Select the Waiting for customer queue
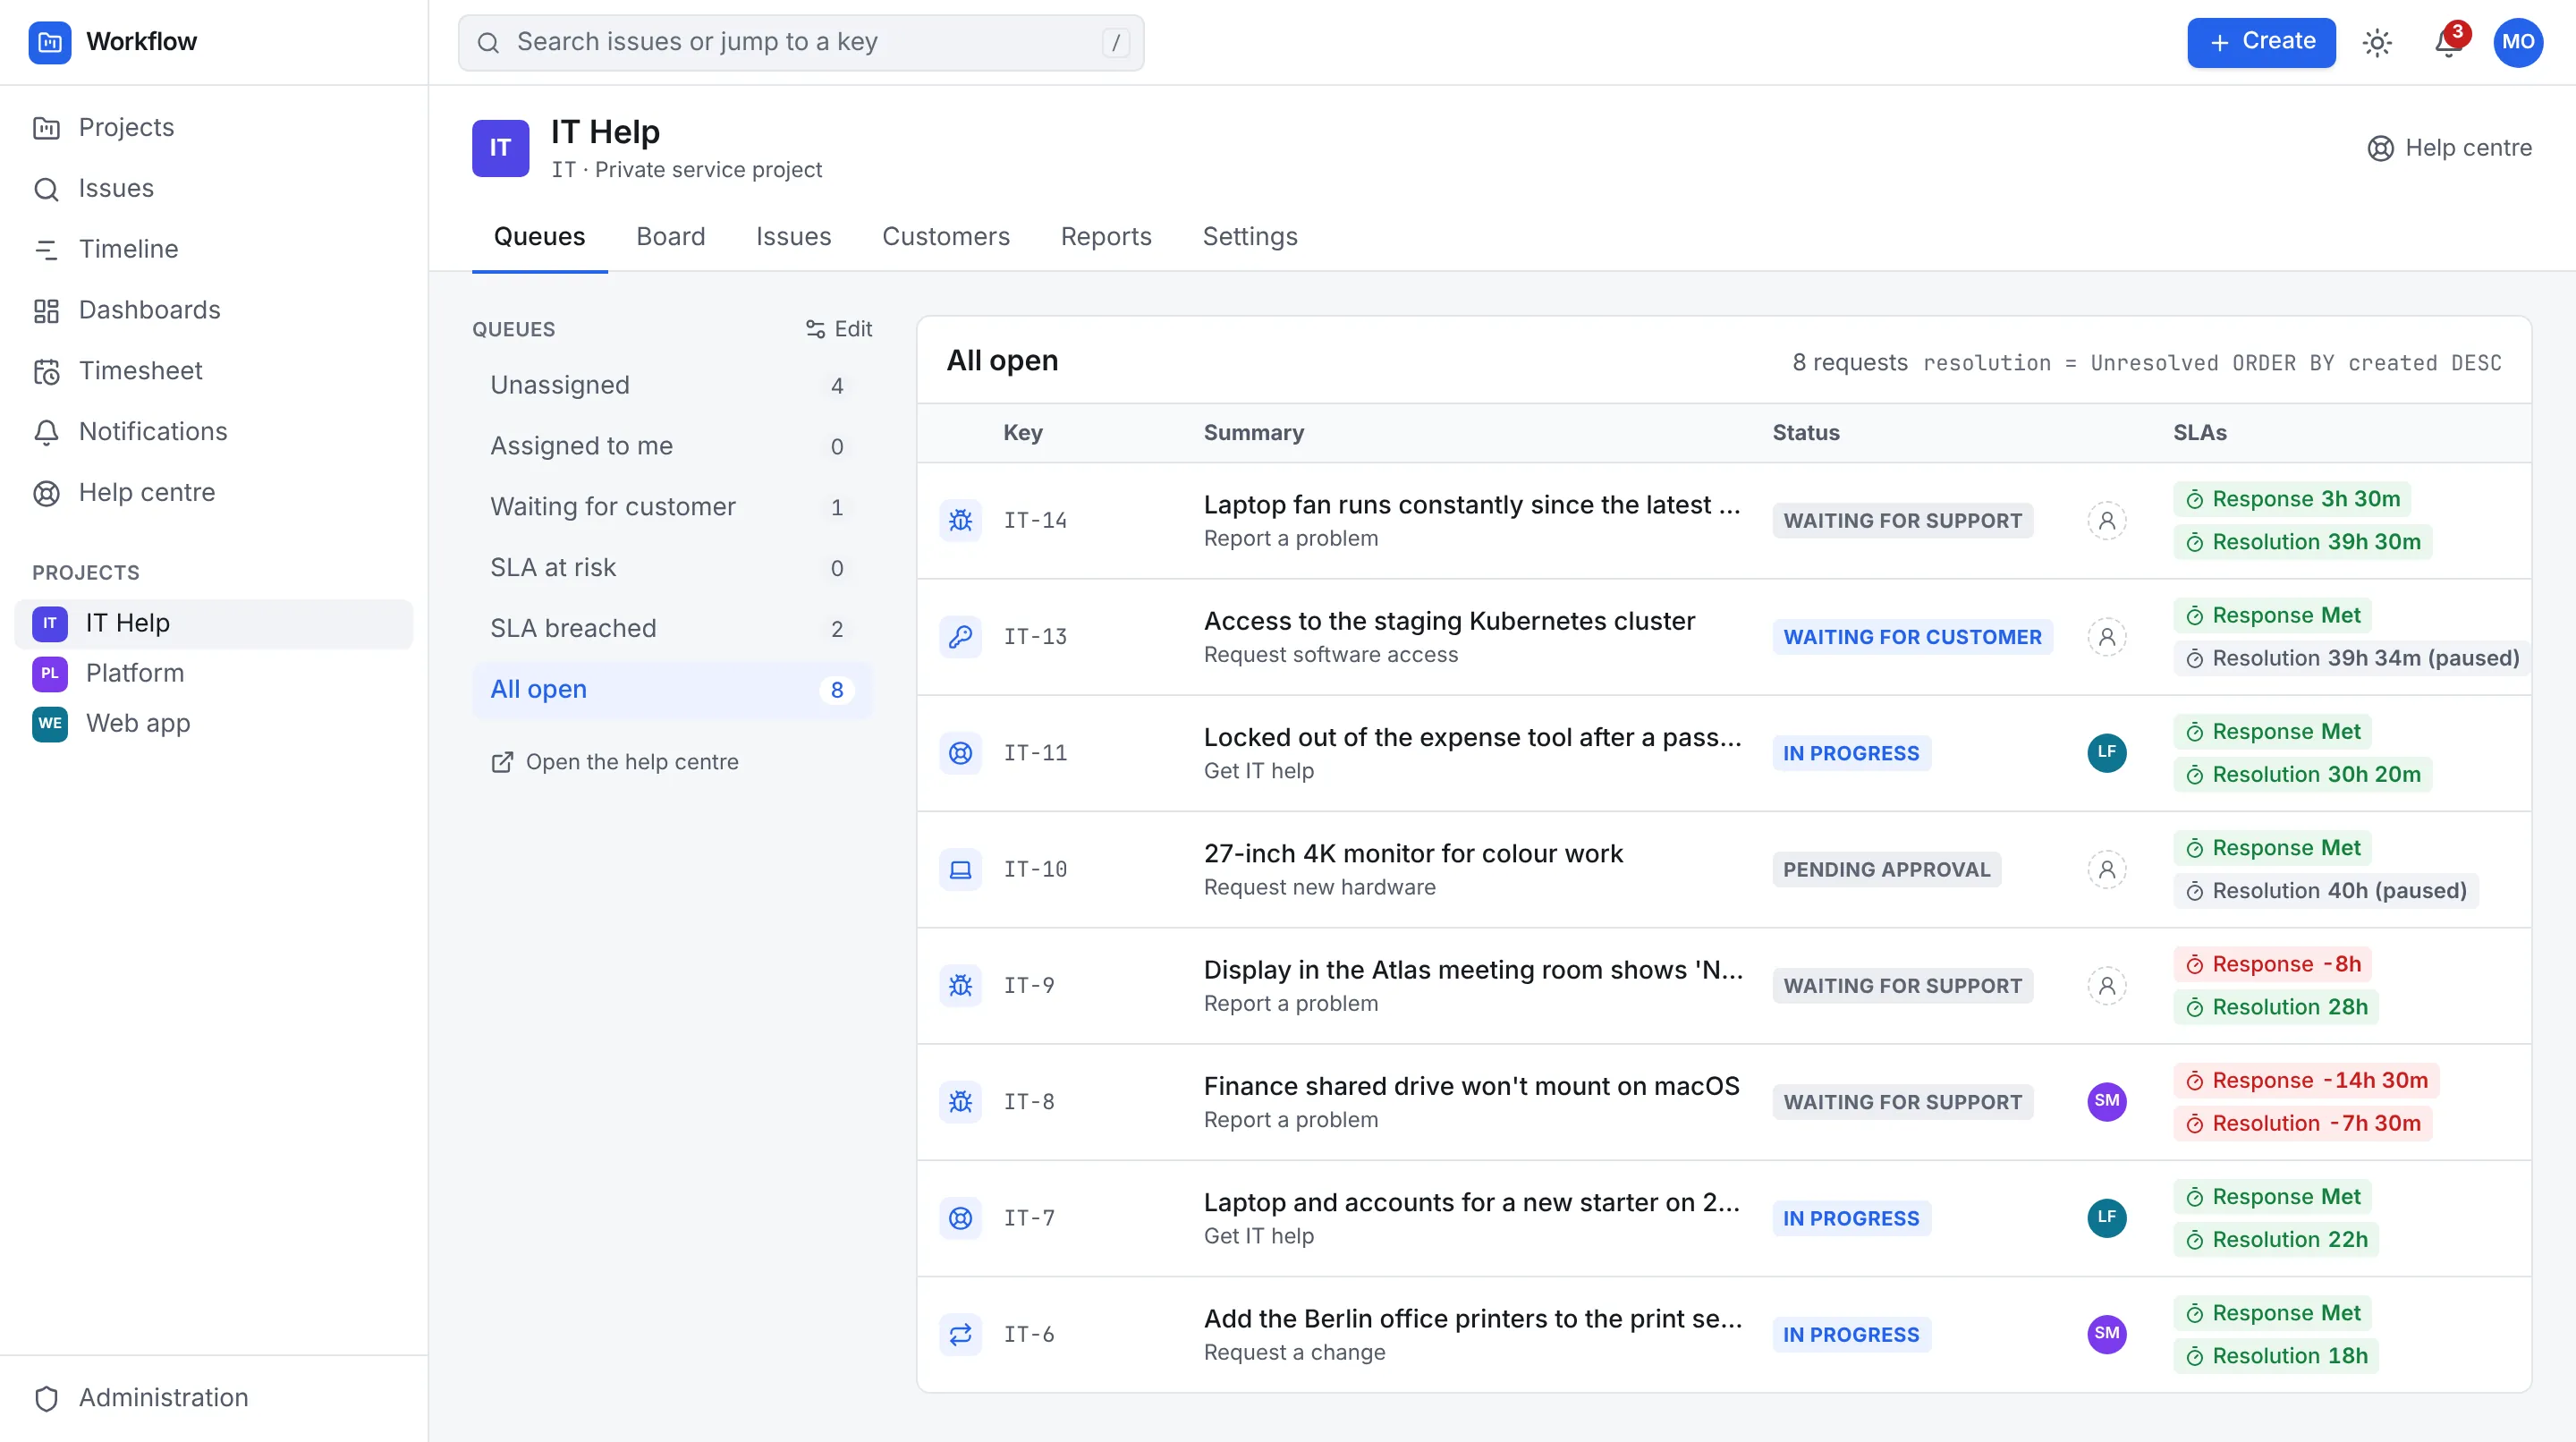Viewport: 2576px width, 1442px height. pyautogui.click(x=671, y=507)
